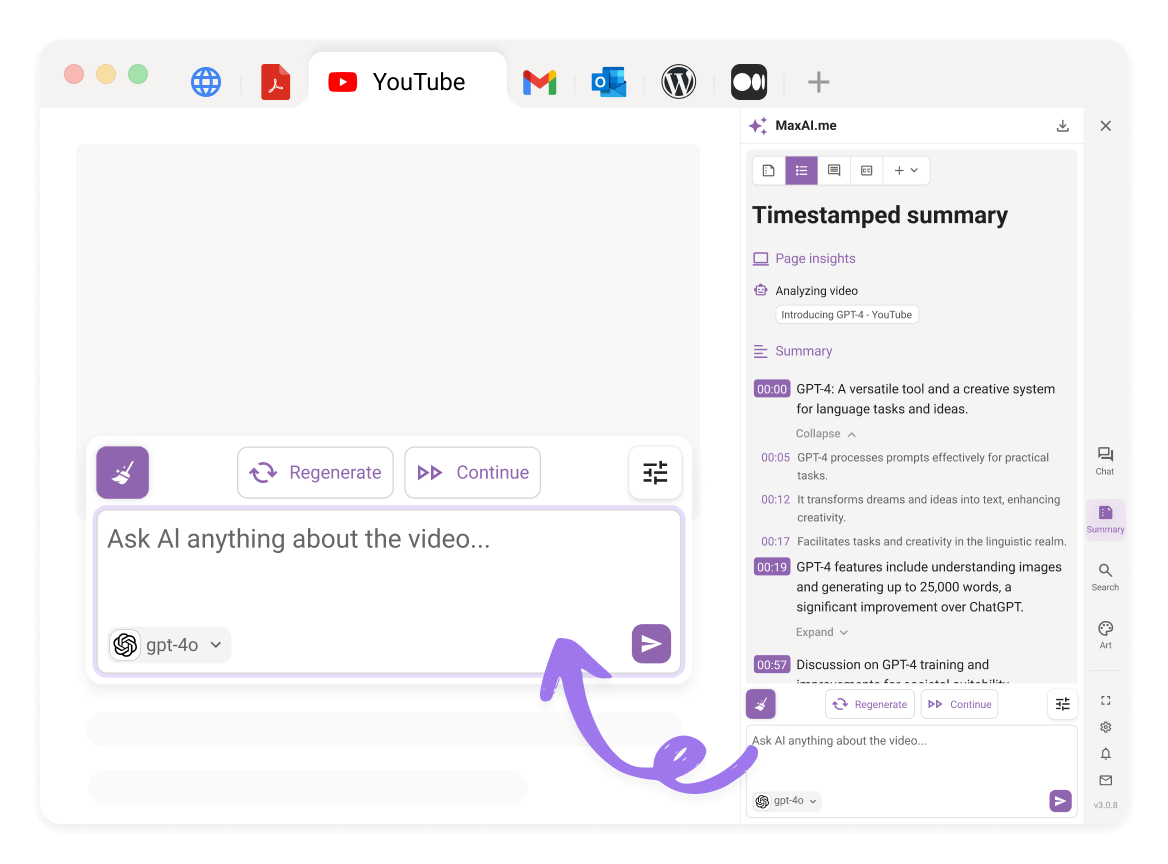Open the page summary document icon
This screenshot has height=864, width=1168.
pos(768,170)
